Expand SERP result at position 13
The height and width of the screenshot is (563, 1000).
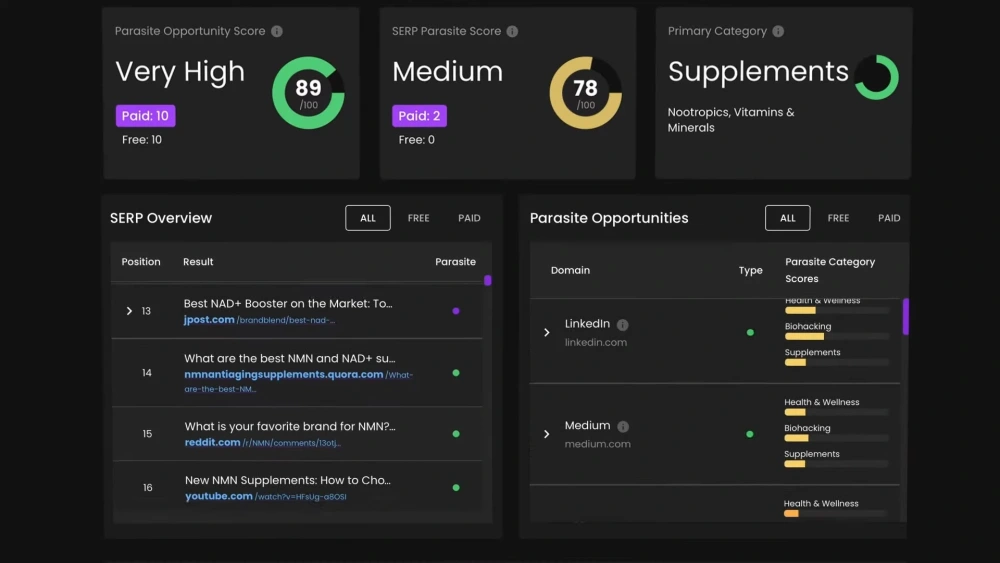coord(129,311)
